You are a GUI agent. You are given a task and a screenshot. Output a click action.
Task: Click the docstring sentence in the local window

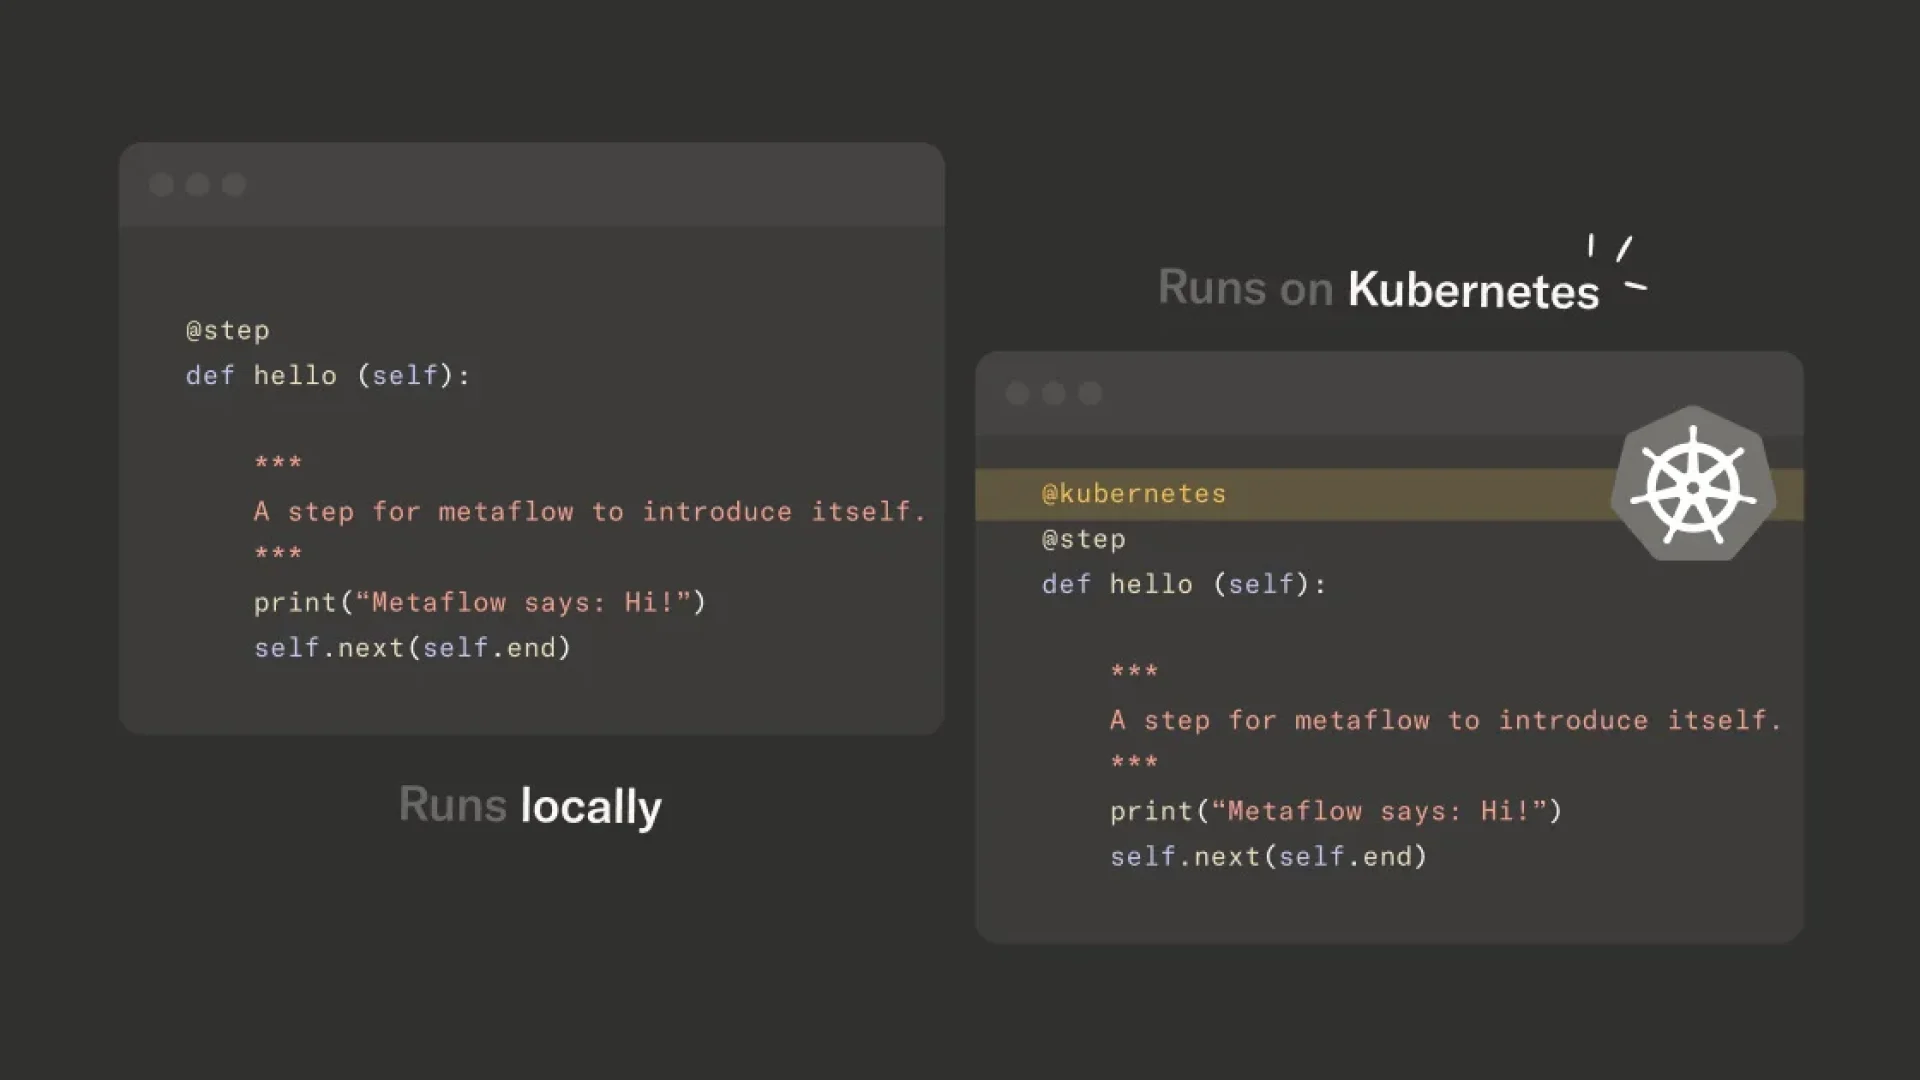[590, 511]
